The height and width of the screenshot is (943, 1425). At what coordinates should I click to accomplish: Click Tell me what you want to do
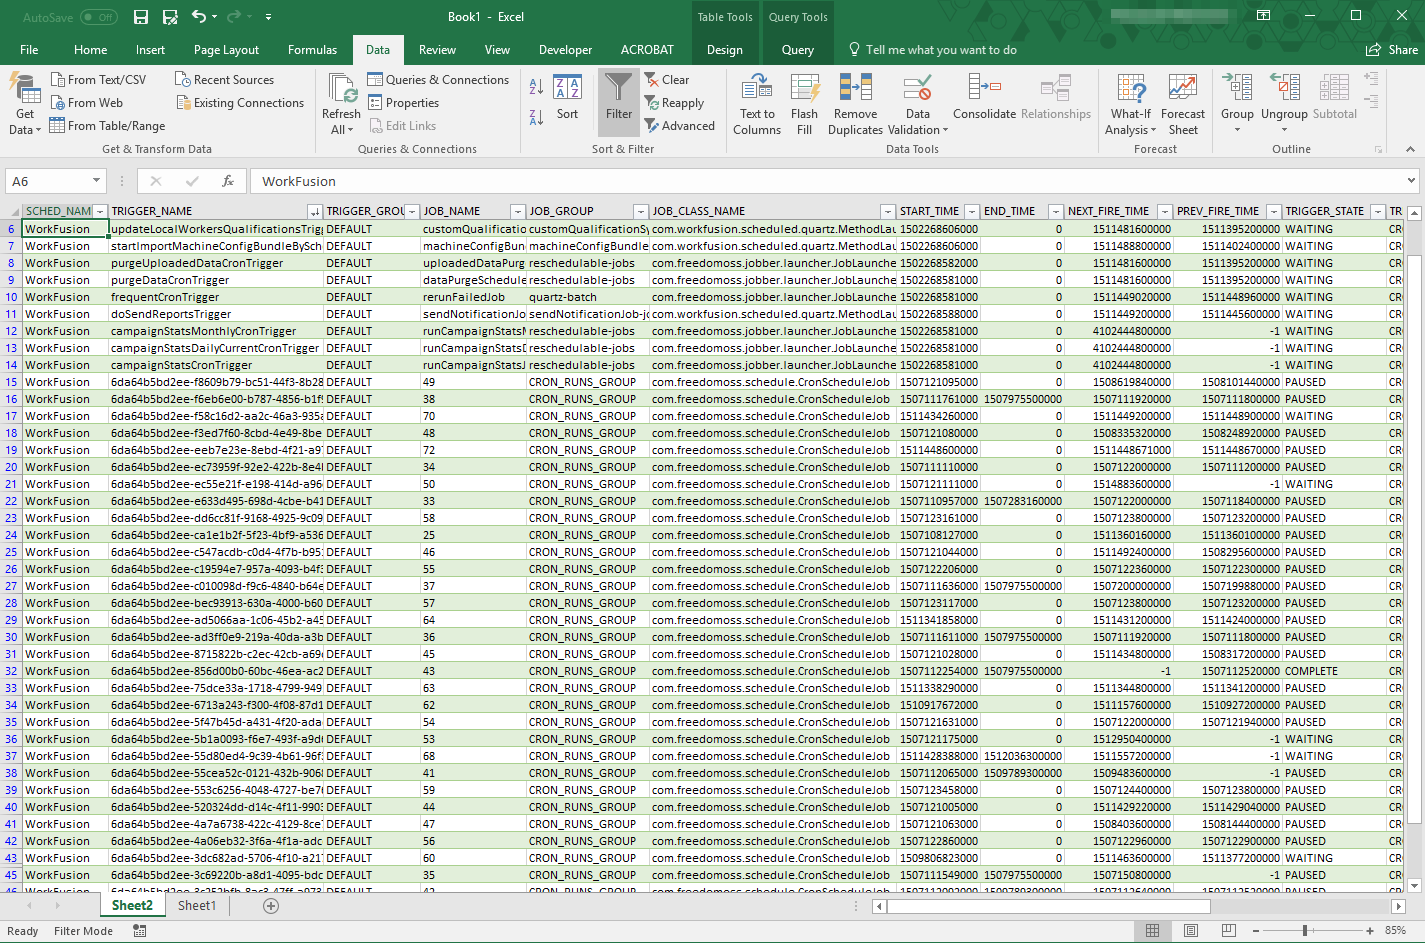(x=933, y=50)
